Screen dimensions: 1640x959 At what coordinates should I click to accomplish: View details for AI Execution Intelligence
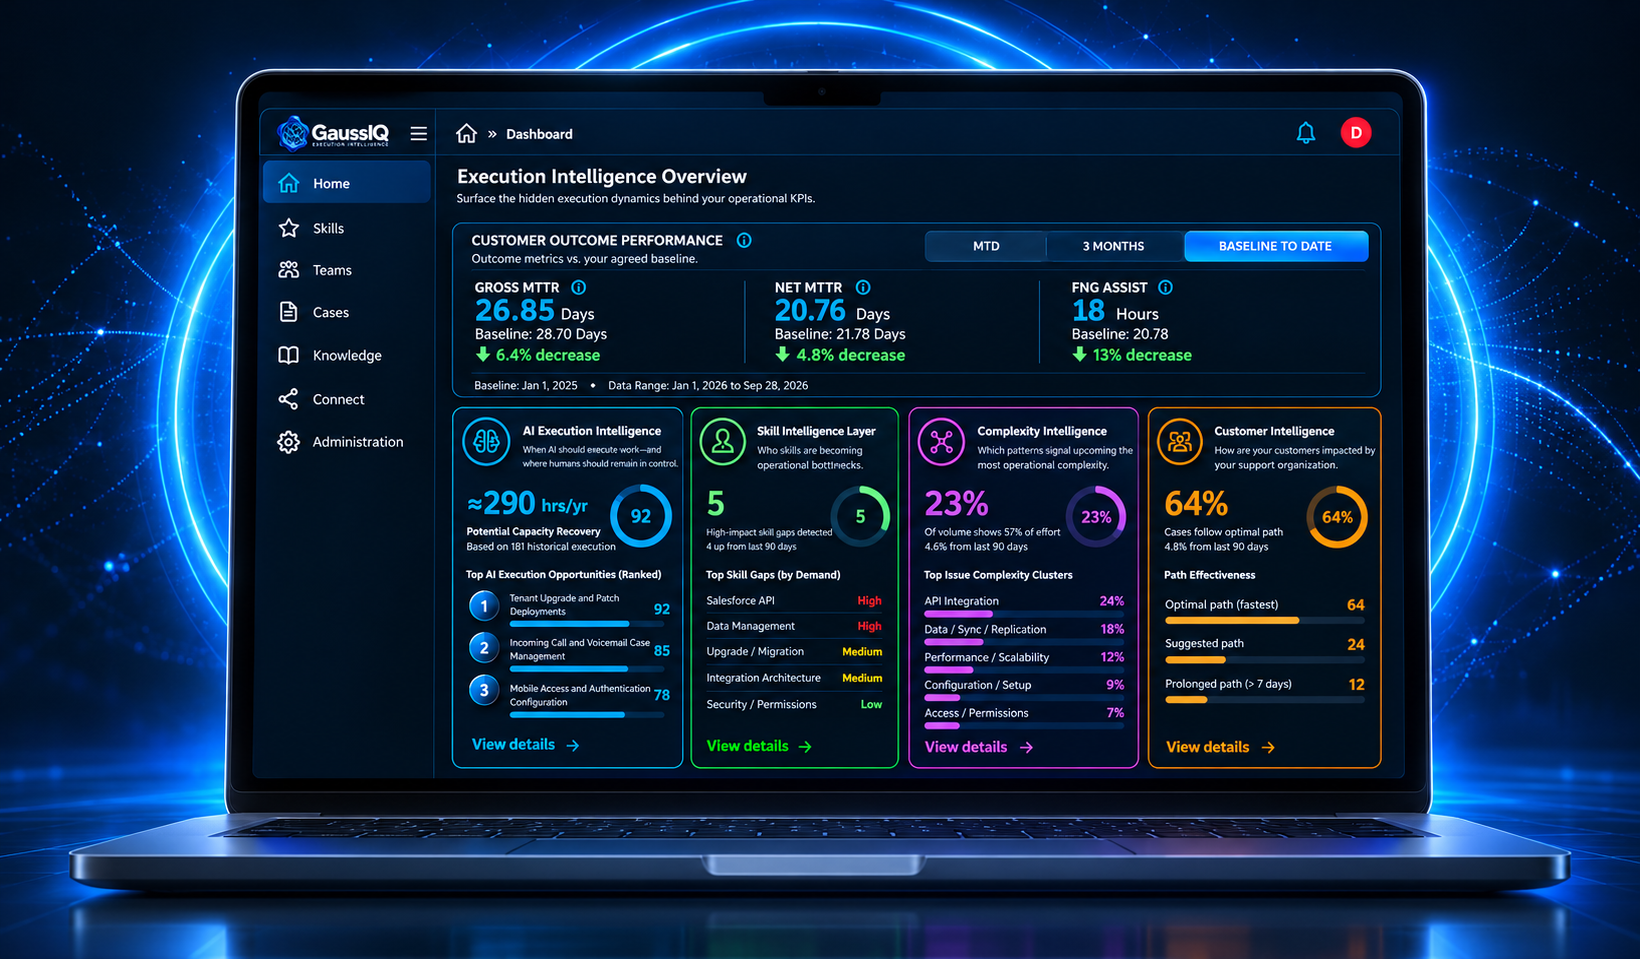click(525, 745)
